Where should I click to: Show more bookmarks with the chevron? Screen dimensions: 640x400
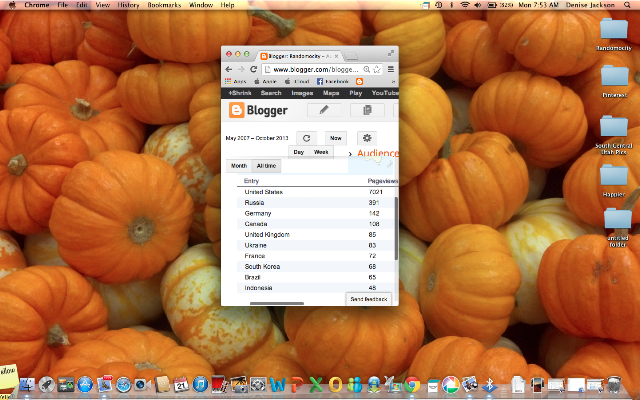coord(393,81)
